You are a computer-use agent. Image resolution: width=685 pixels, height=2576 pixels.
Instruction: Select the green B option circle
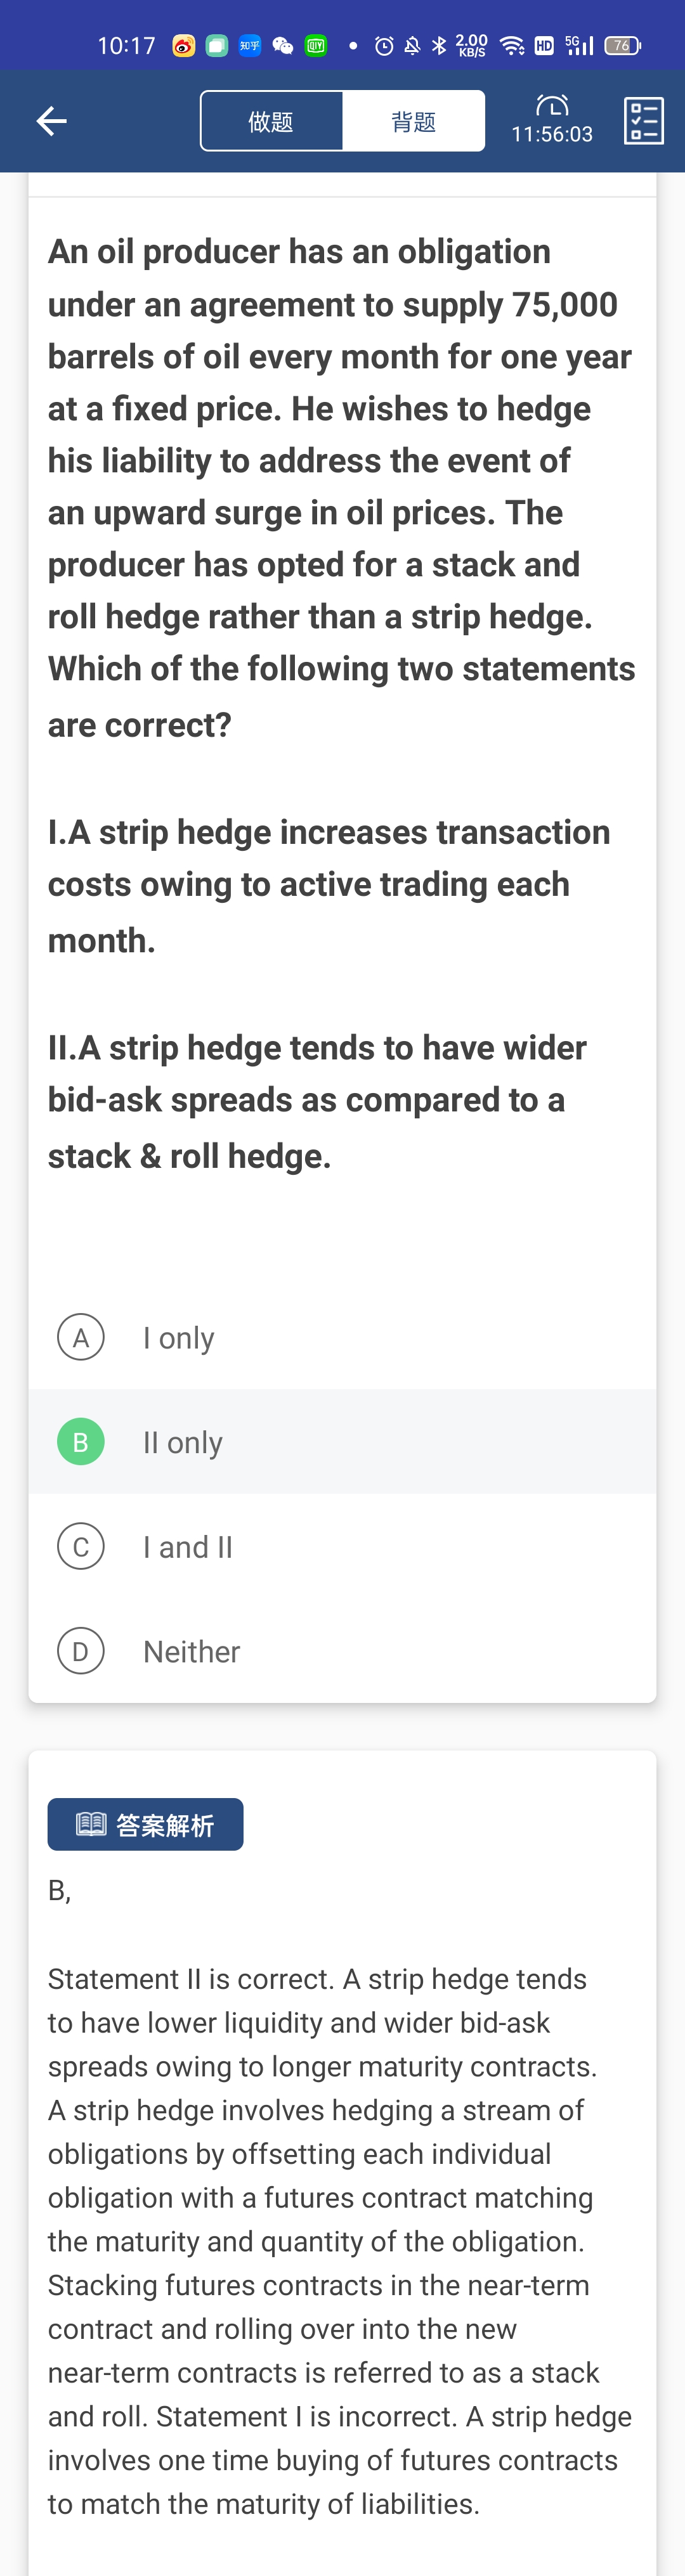pyautogui.click(x=81, y=1442)
